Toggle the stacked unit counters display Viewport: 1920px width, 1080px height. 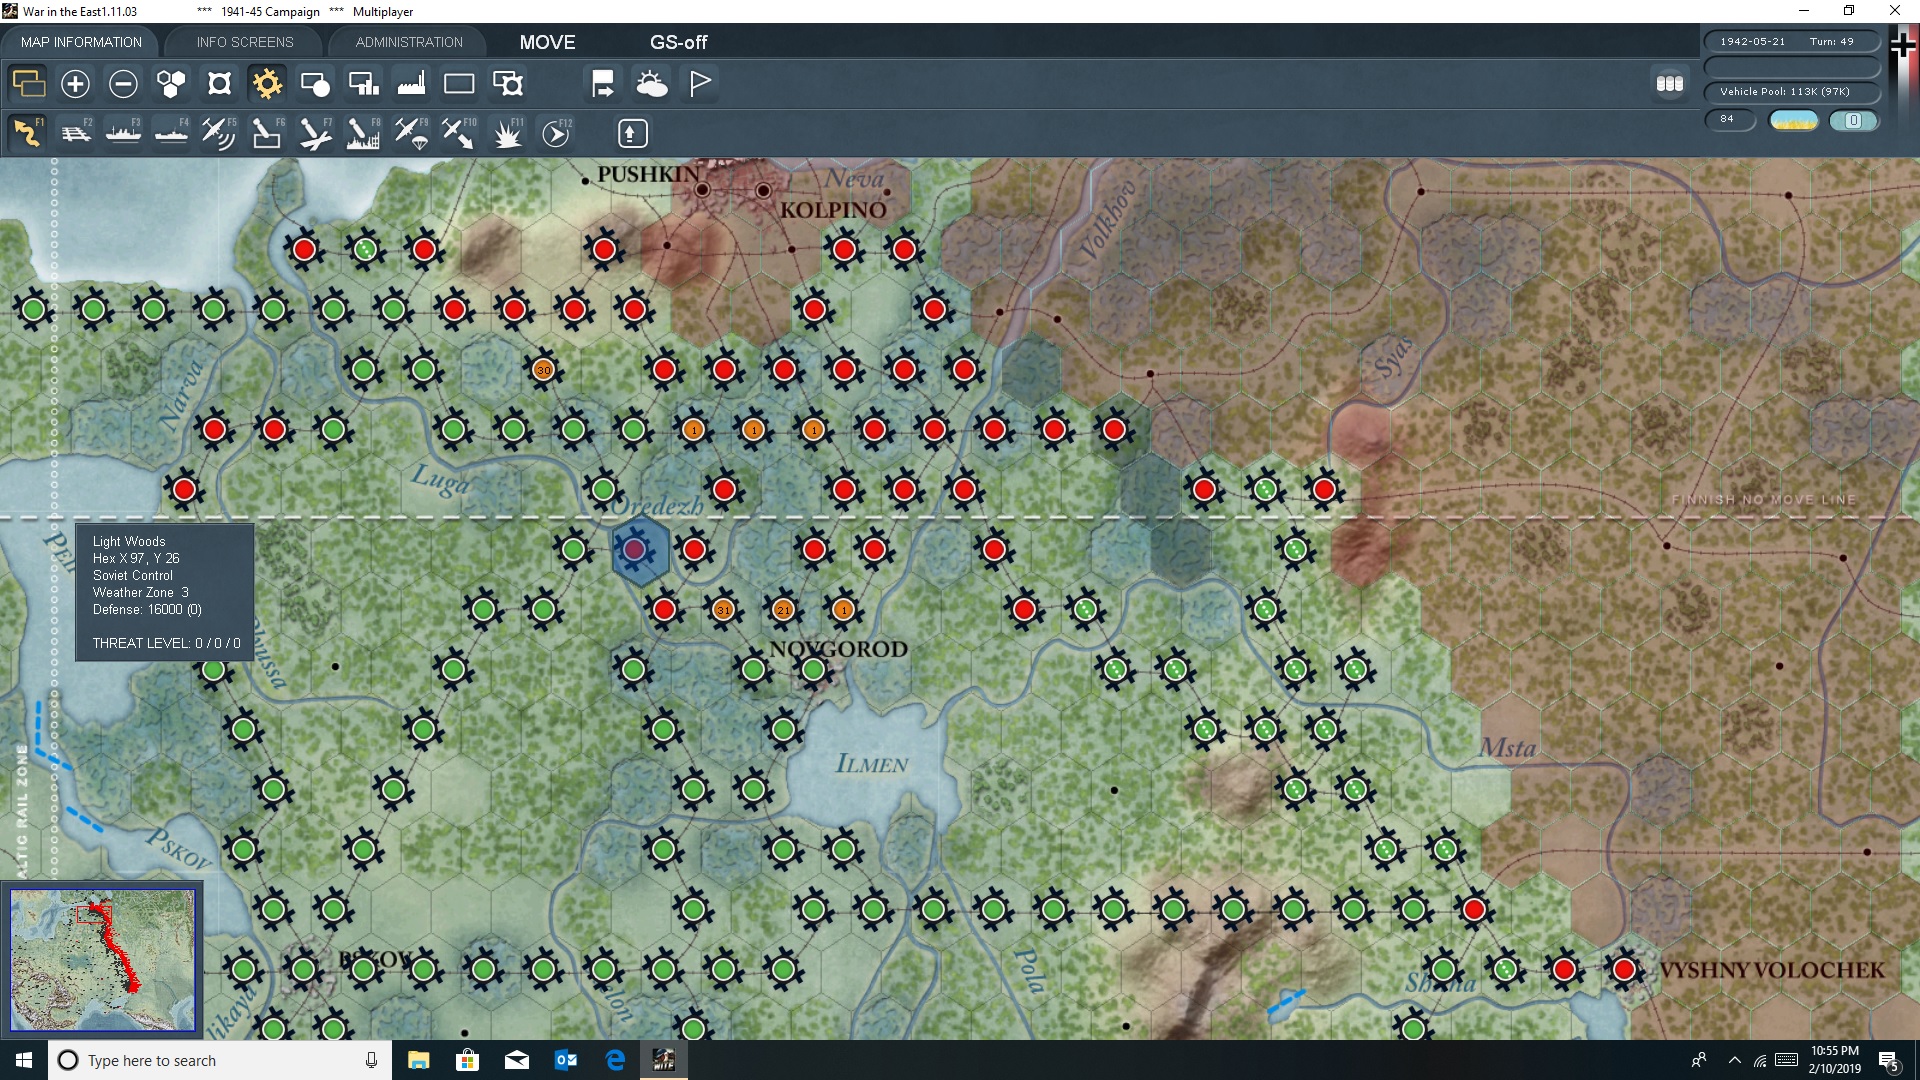coord(1670,84)
